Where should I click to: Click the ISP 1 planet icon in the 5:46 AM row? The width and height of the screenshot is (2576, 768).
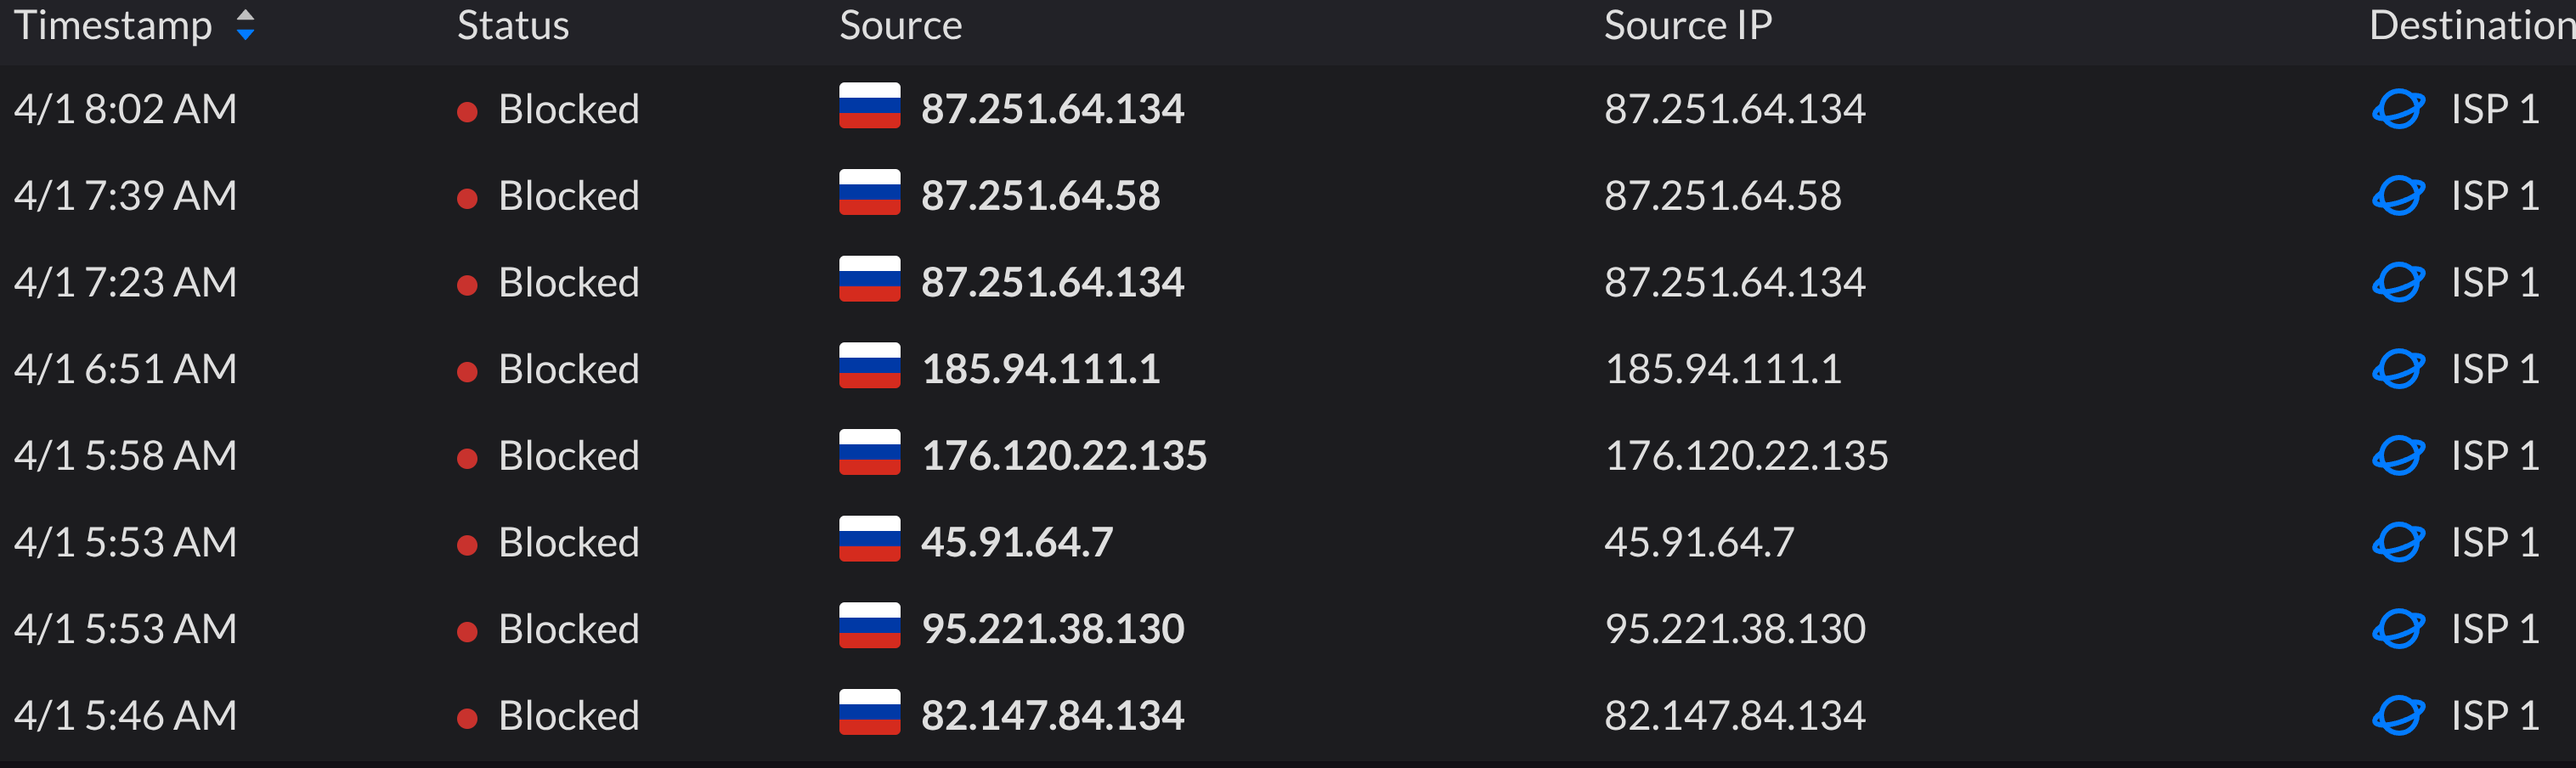click(2397, 715)
